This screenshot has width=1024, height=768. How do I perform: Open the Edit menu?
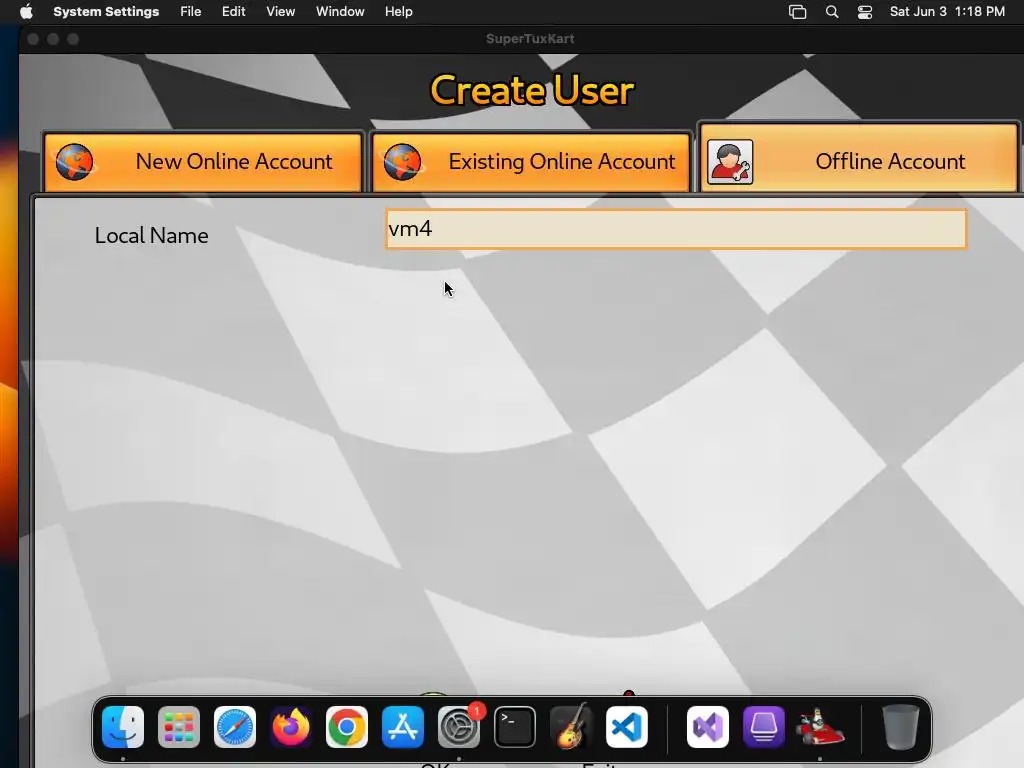tap(233, 12)
